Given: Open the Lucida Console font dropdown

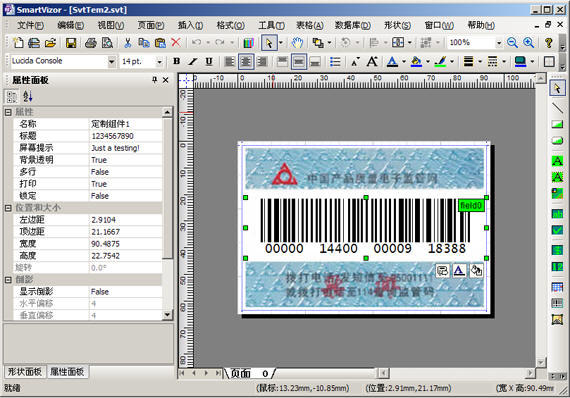Looking at the screenshot, I should pos(112,62).
